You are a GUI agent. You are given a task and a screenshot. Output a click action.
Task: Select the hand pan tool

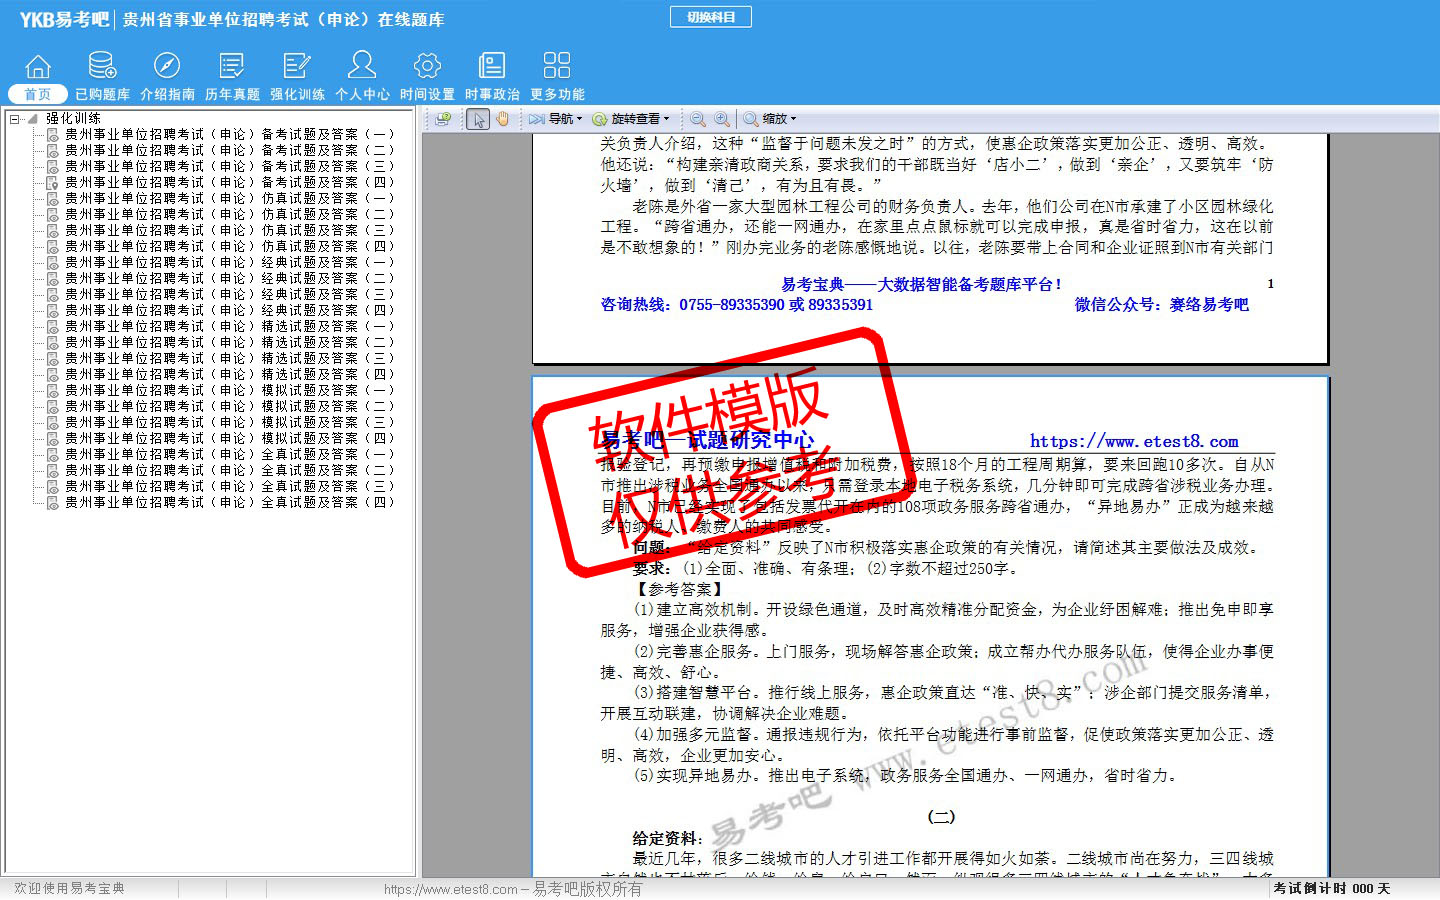pyautogui.click(x=502, y=119)
